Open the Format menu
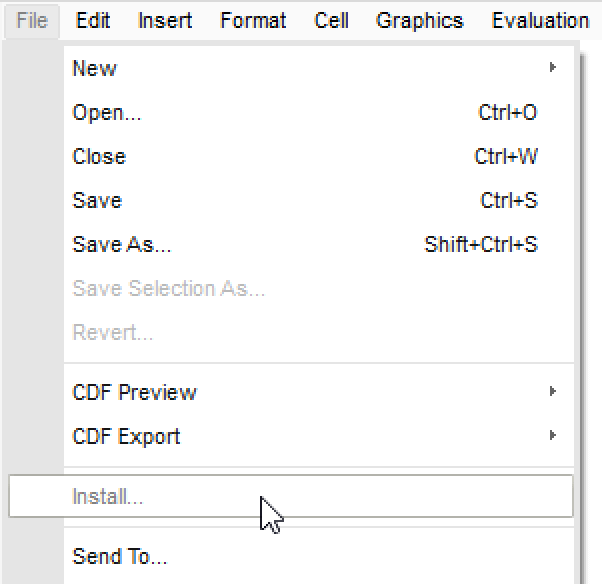 [x=253, y=20]
